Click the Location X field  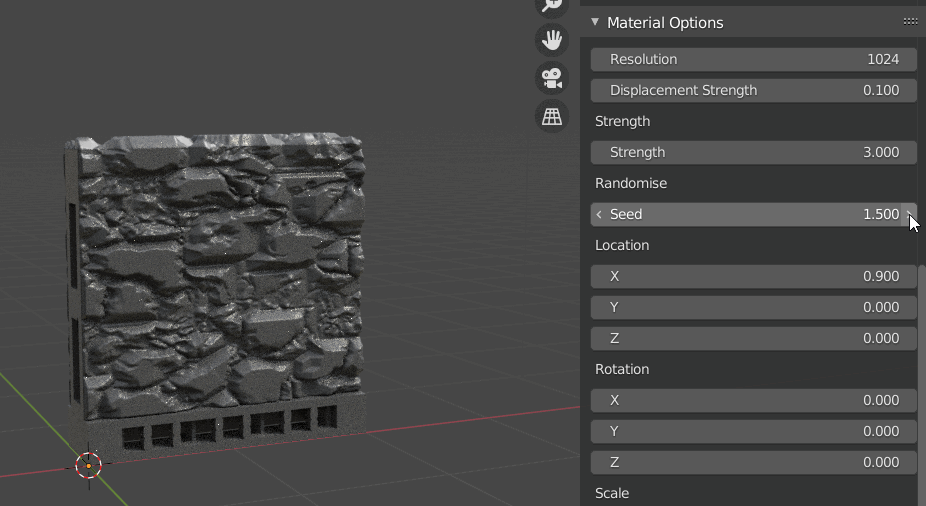coord(754,276)
